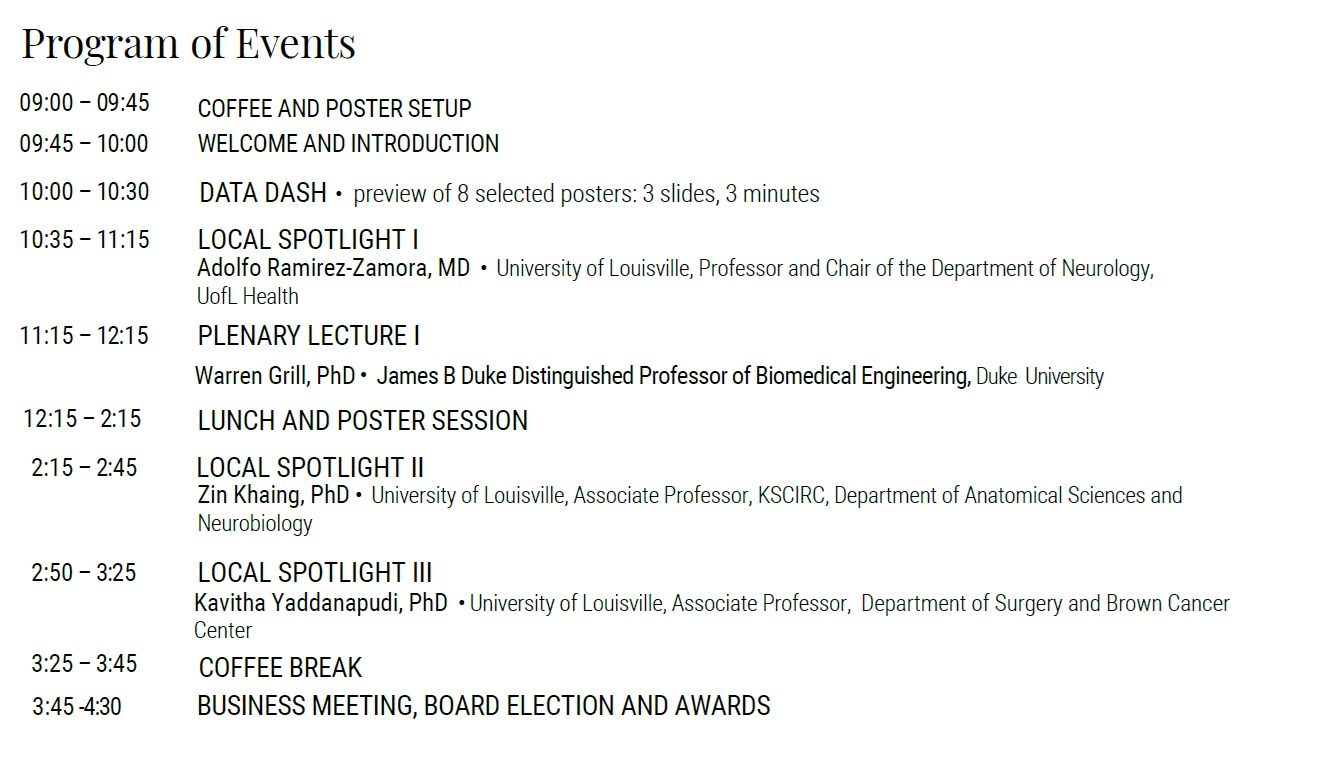The image size is (1317, 776).
Task: Click the Data Dash session title
Action: [263, 193]
